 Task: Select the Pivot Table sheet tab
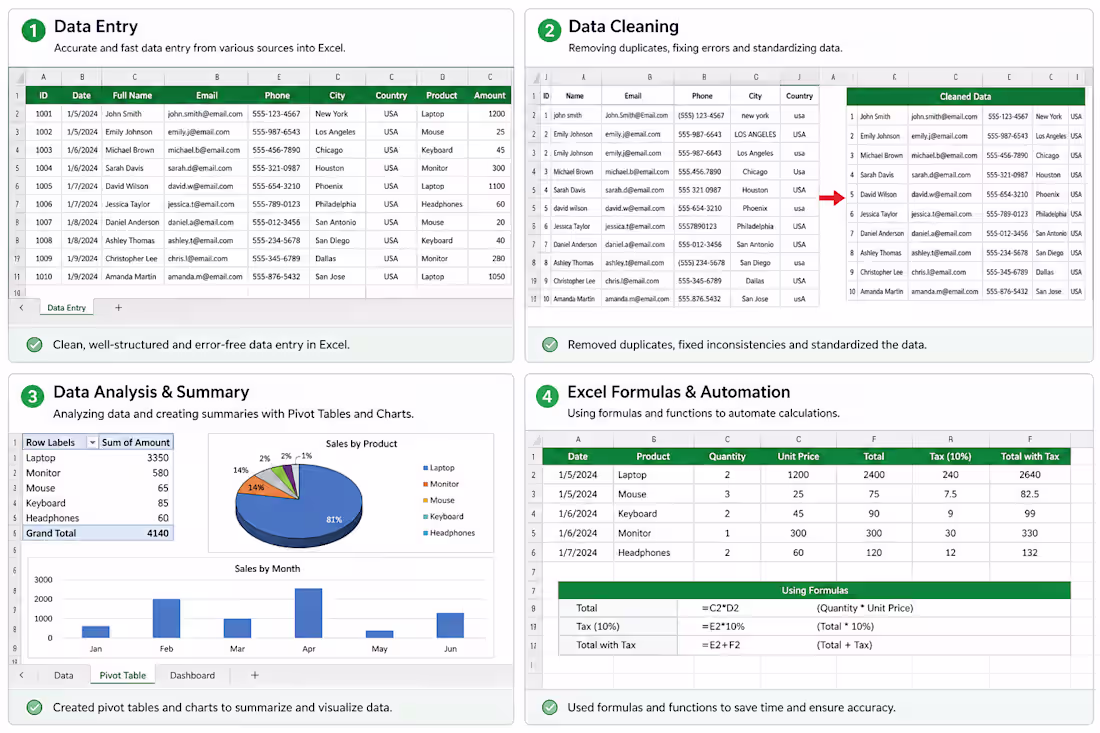(123, 675)
